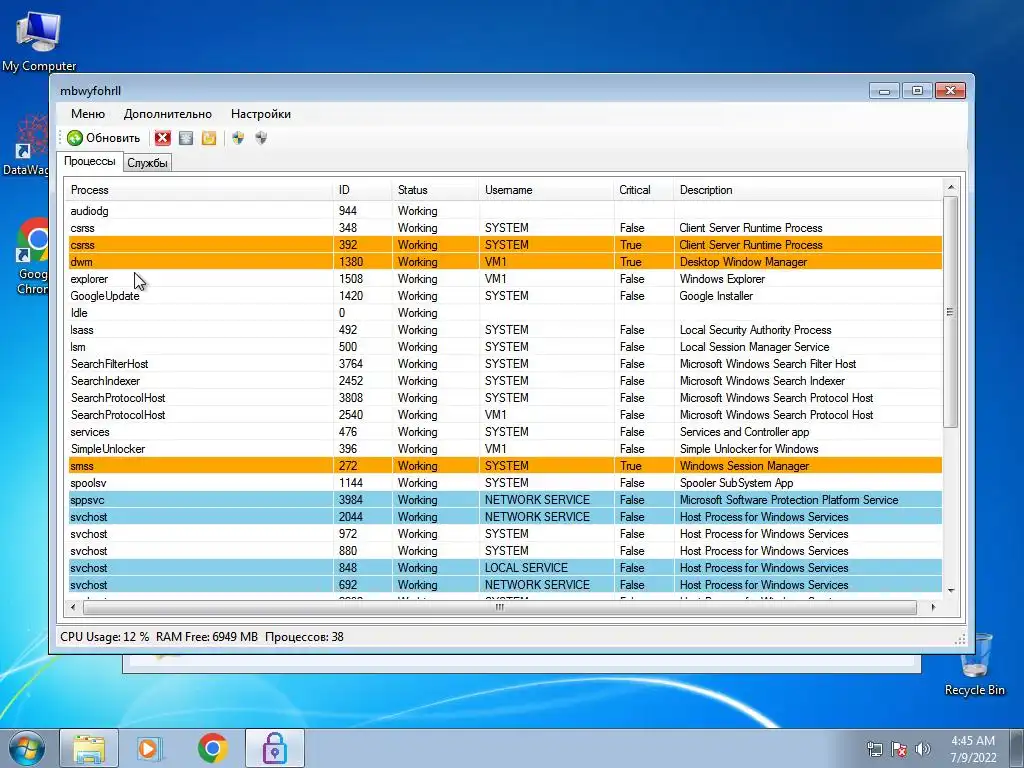1024x768 pixels.
Task: Select the lsass process row
Action: pos(505,330)
